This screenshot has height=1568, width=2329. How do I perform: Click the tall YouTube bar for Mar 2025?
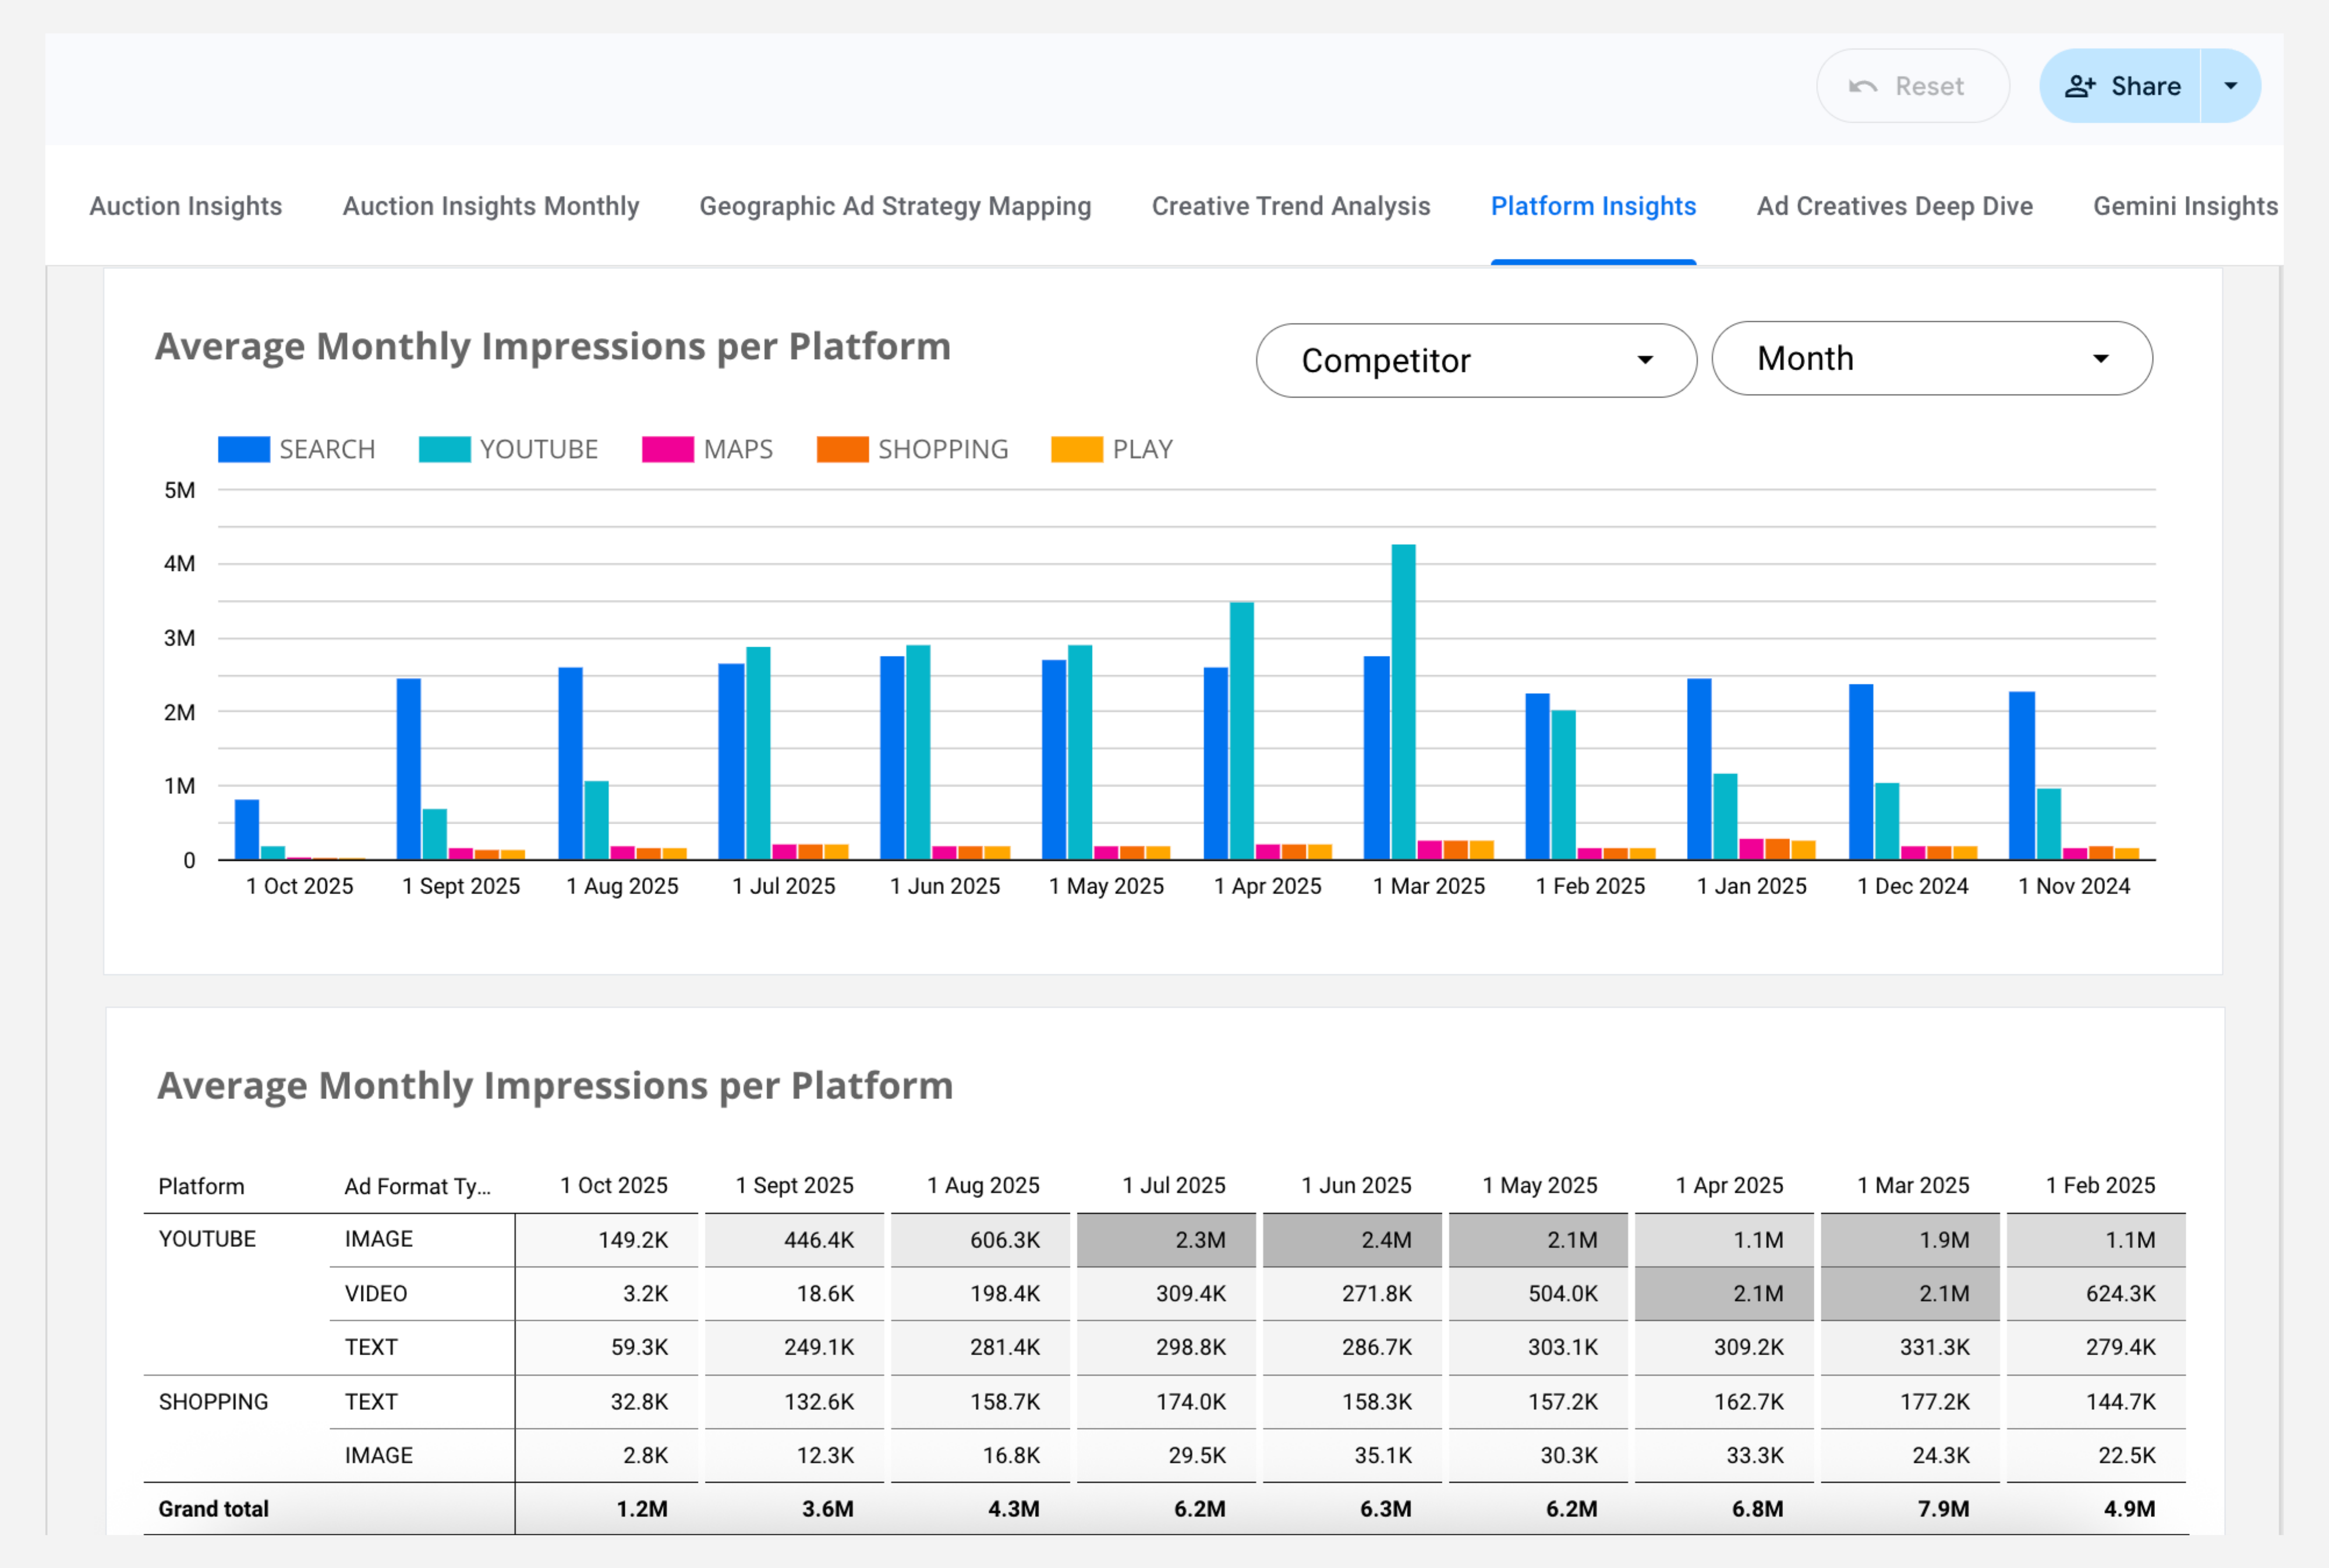point(1403,700)
